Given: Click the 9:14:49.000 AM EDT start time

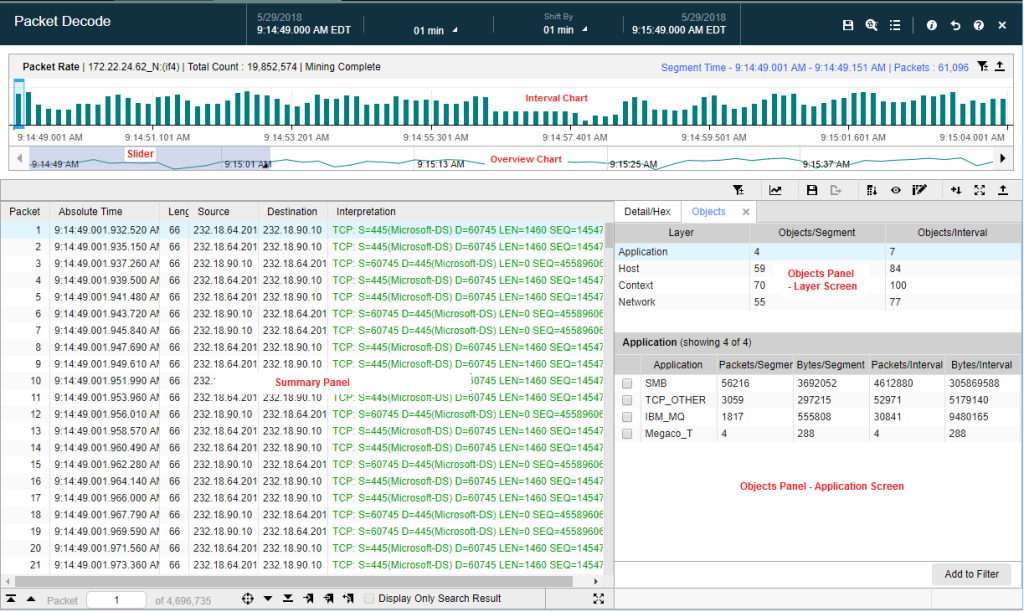Looking at the screenshot, I should coord(304,30).
